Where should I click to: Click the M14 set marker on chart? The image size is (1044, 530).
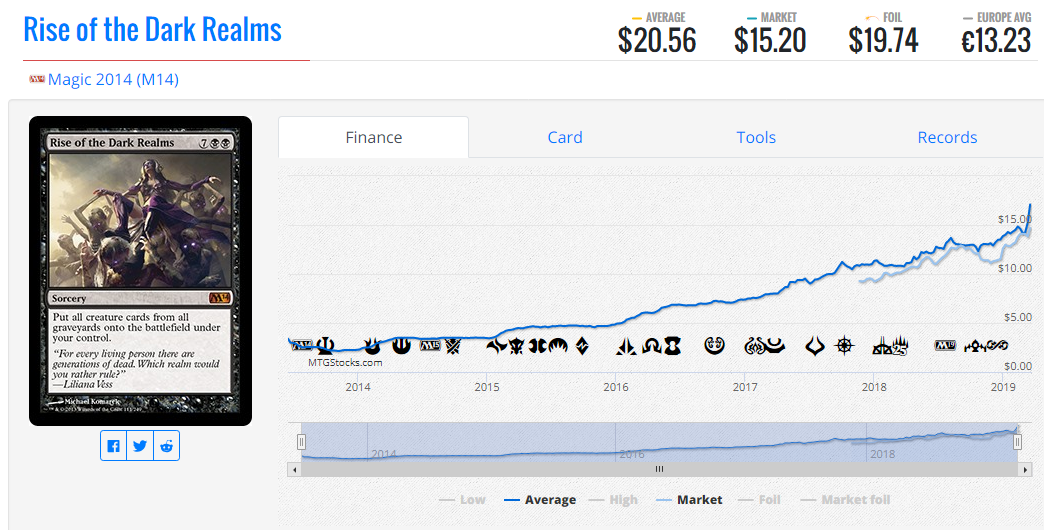[302, 346]
